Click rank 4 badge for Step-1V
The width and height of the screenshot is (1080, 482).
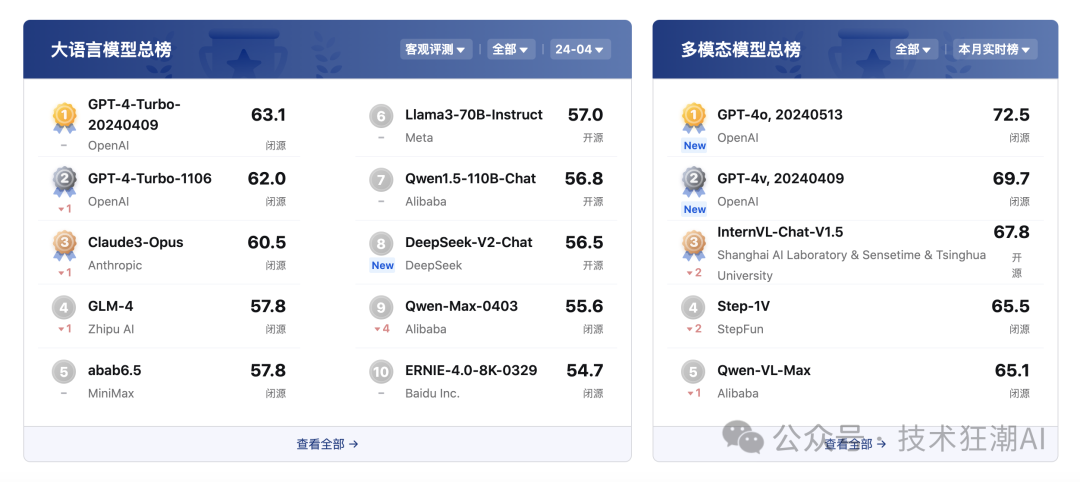pos(694,307)
